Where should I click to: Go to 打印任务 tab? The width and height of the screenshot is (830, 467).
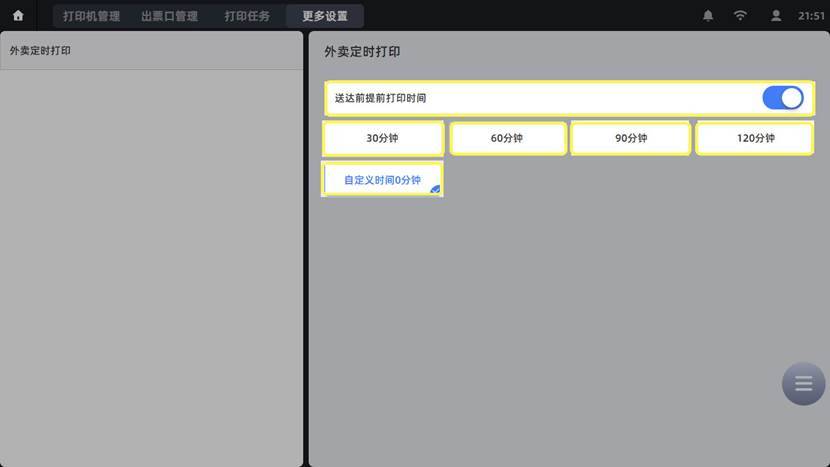pos(247,16)
